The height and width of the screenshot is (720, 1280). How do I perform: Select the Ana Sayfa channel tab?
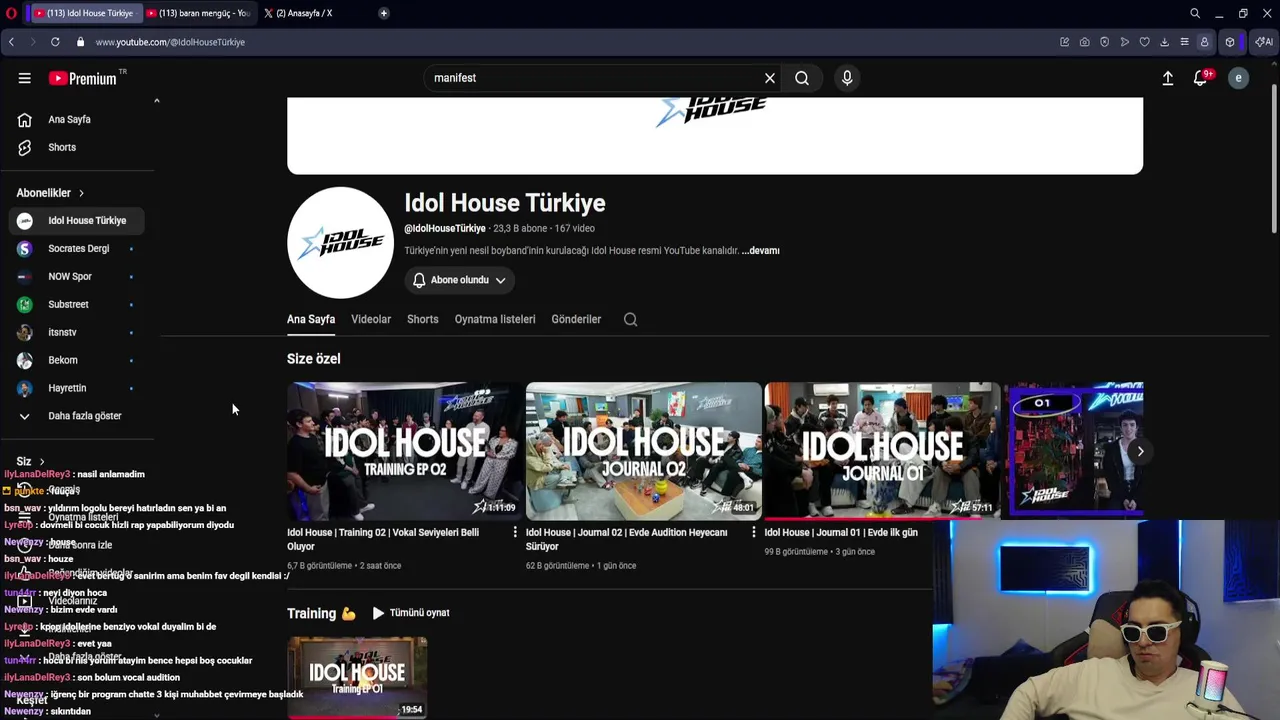coord(311,319)
